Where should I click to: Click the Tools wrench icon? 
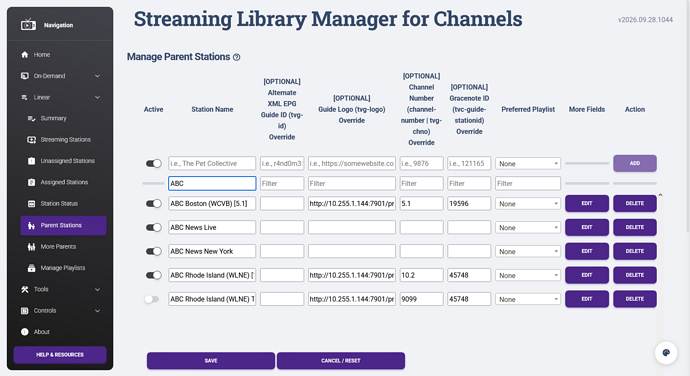coord(25,289)
